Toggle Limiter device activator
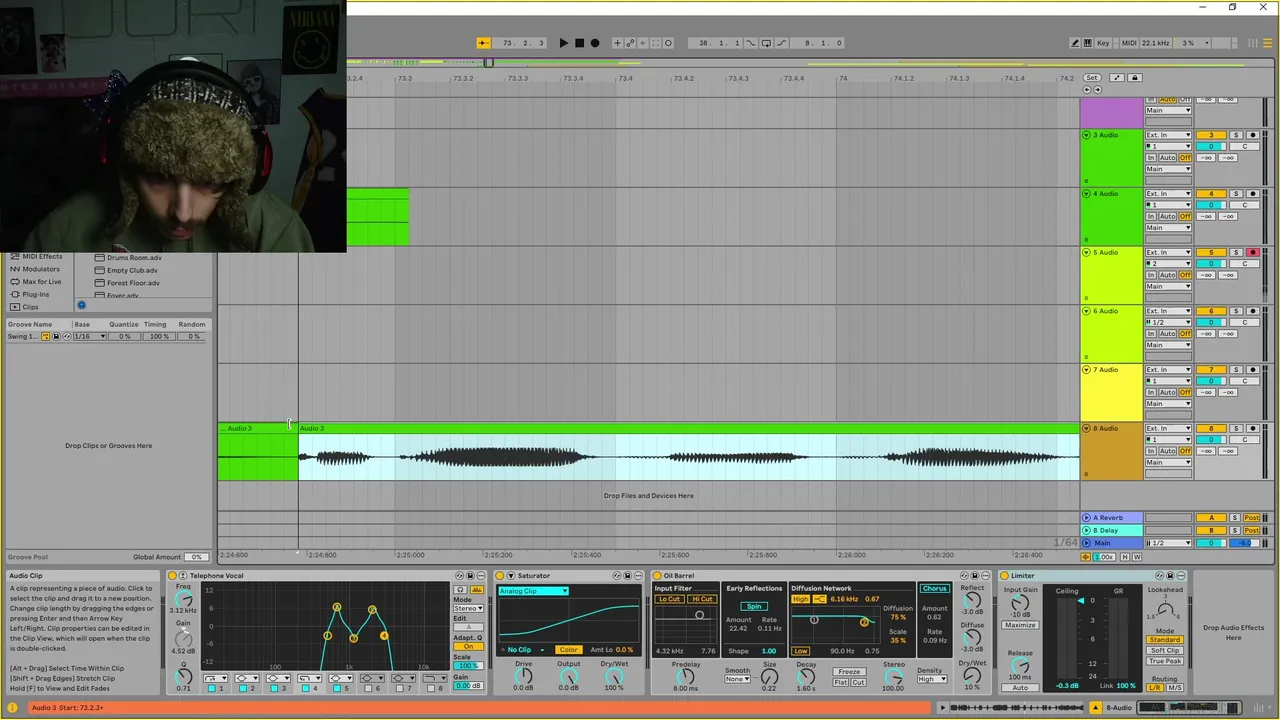1280x720 pixels. click(1004, 576)
